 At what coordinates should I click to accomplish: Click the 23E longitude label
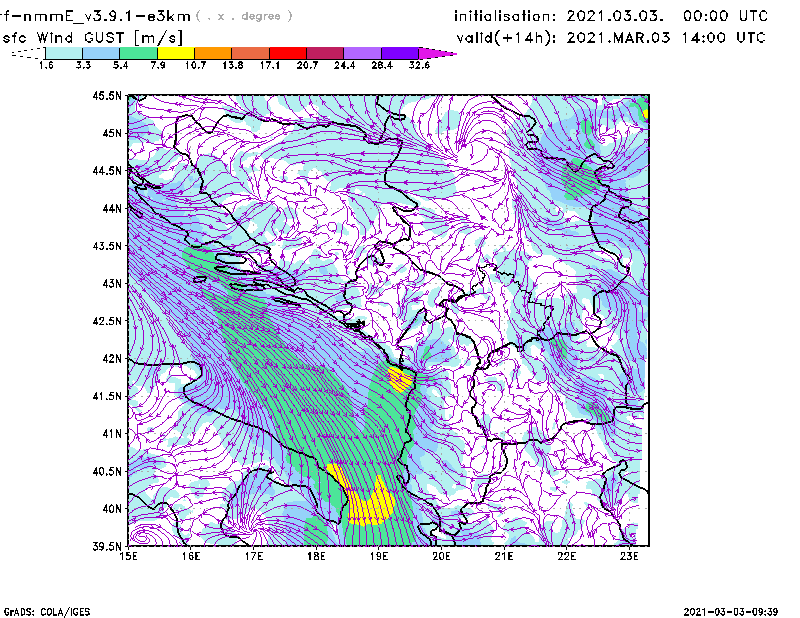pyautogui.click(x=629, y=556)
